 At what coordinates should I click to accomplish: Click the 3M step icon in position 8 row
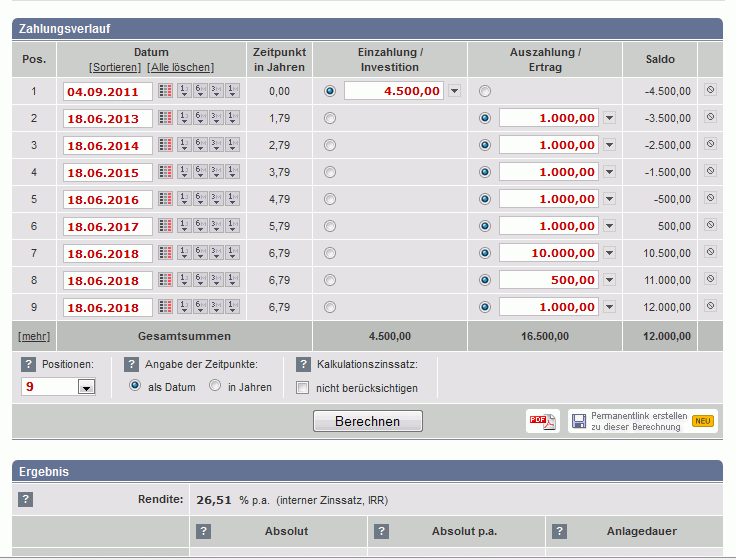click(216, 280)
